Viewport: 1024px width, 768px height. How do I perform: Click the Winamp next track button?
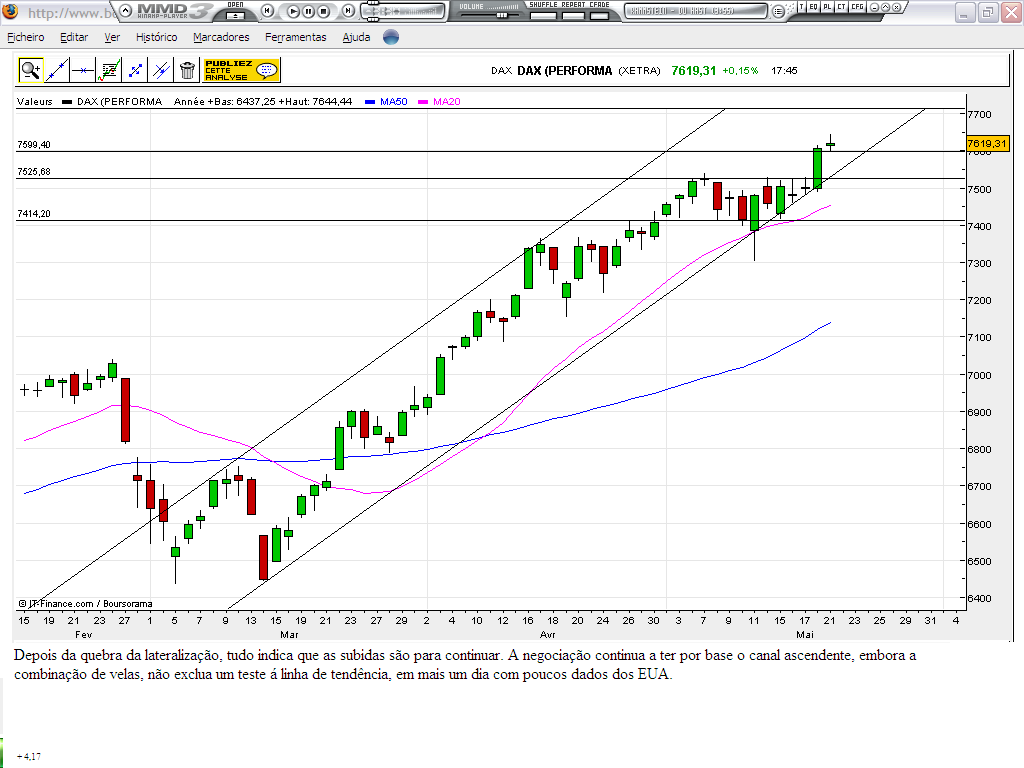(x=349, y=10)
